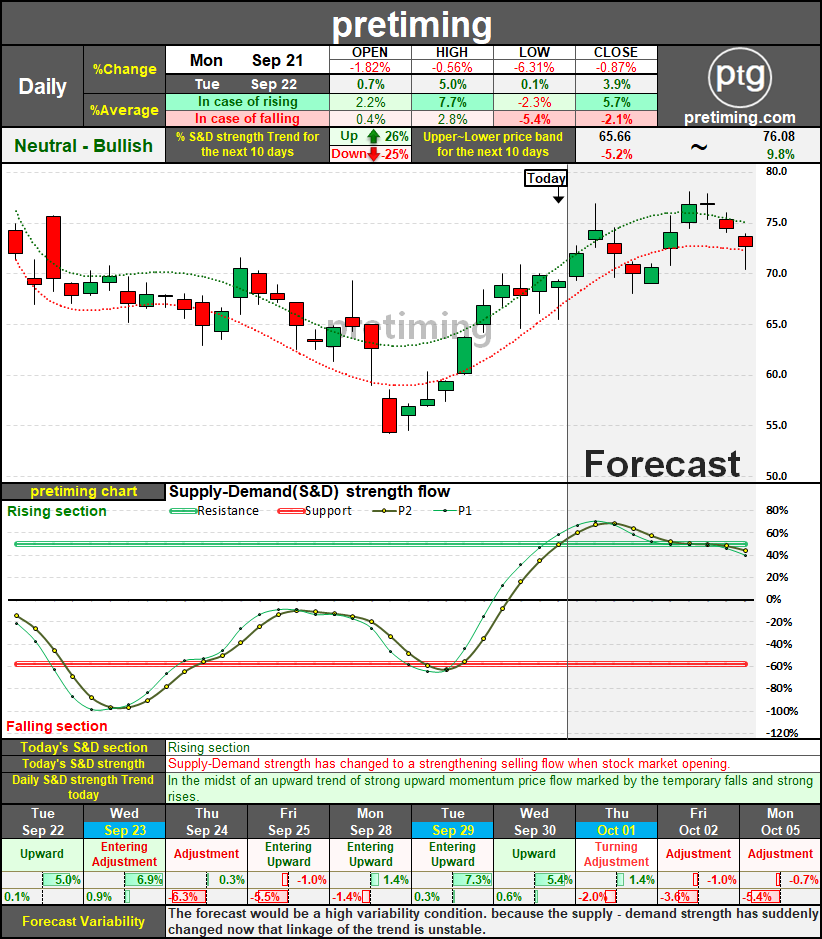This screenshot has width=822, height=939.
Task: Click the Today's S&D strength label
Action: pyautogui.click(x=83, y=764)
